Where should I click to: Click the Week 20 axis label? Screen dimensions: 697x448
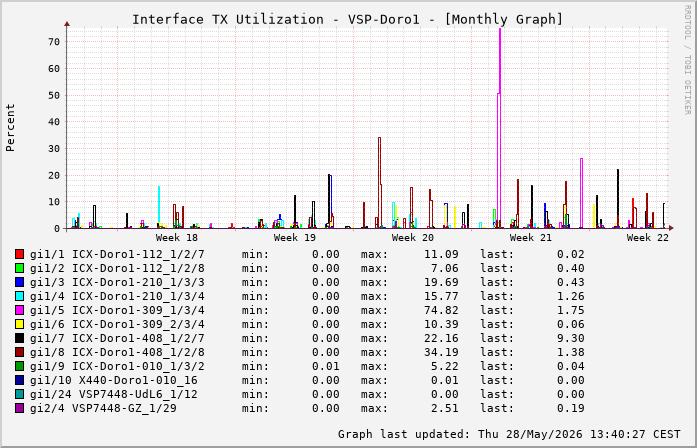tap(413, 238)
